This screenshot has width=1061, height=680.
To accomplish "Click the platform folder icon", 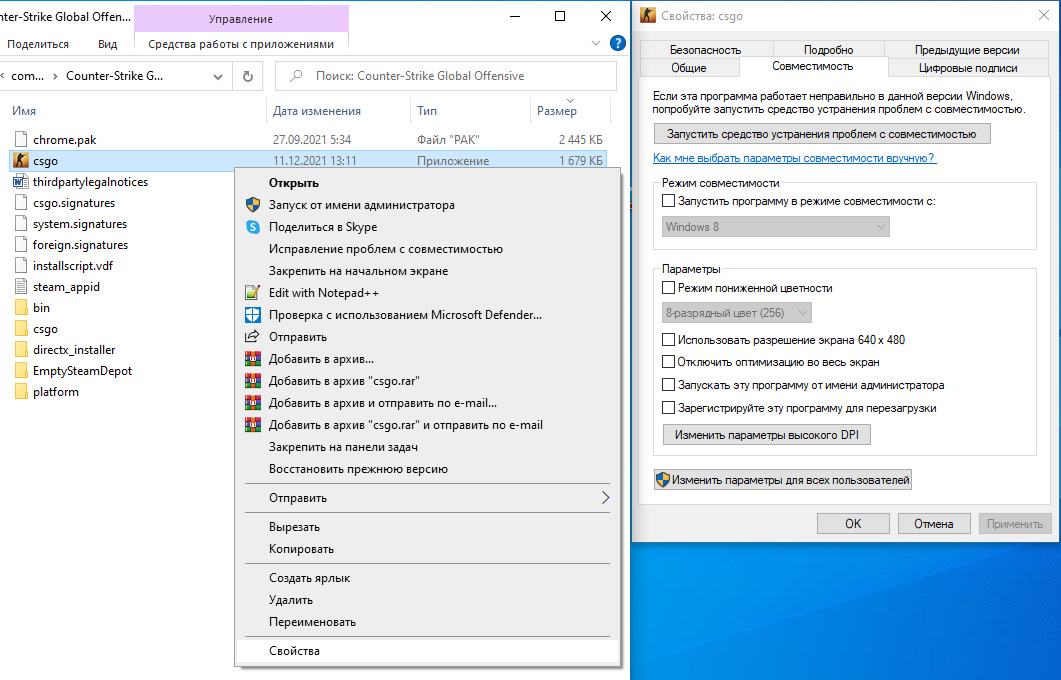I will [x=21, y=392].
